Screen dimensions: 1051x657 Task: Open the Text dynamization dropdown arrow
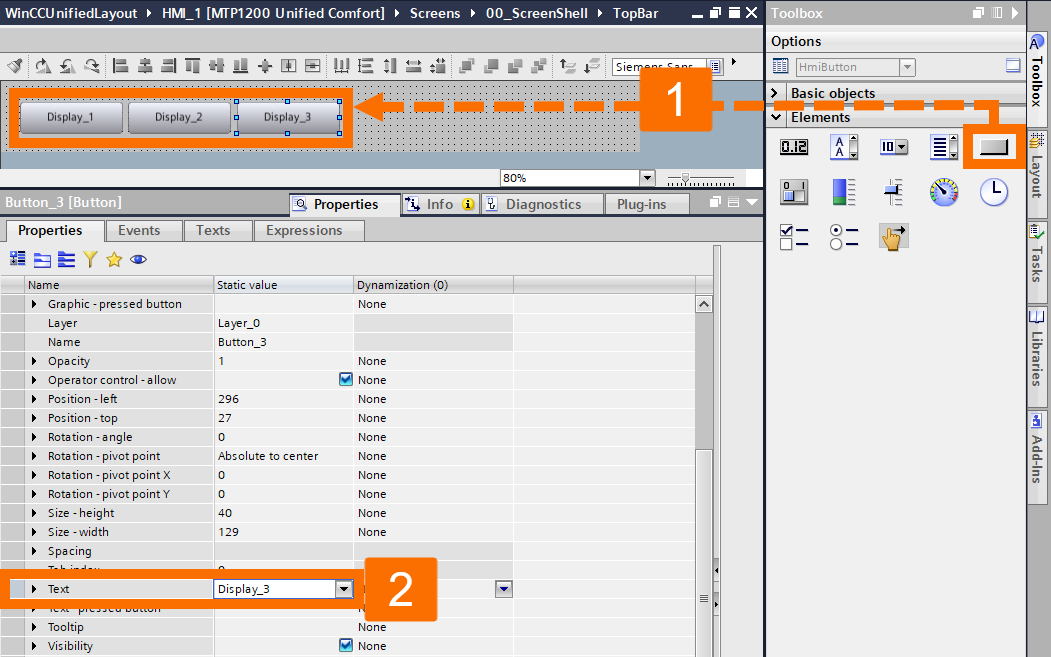(503, 589)
